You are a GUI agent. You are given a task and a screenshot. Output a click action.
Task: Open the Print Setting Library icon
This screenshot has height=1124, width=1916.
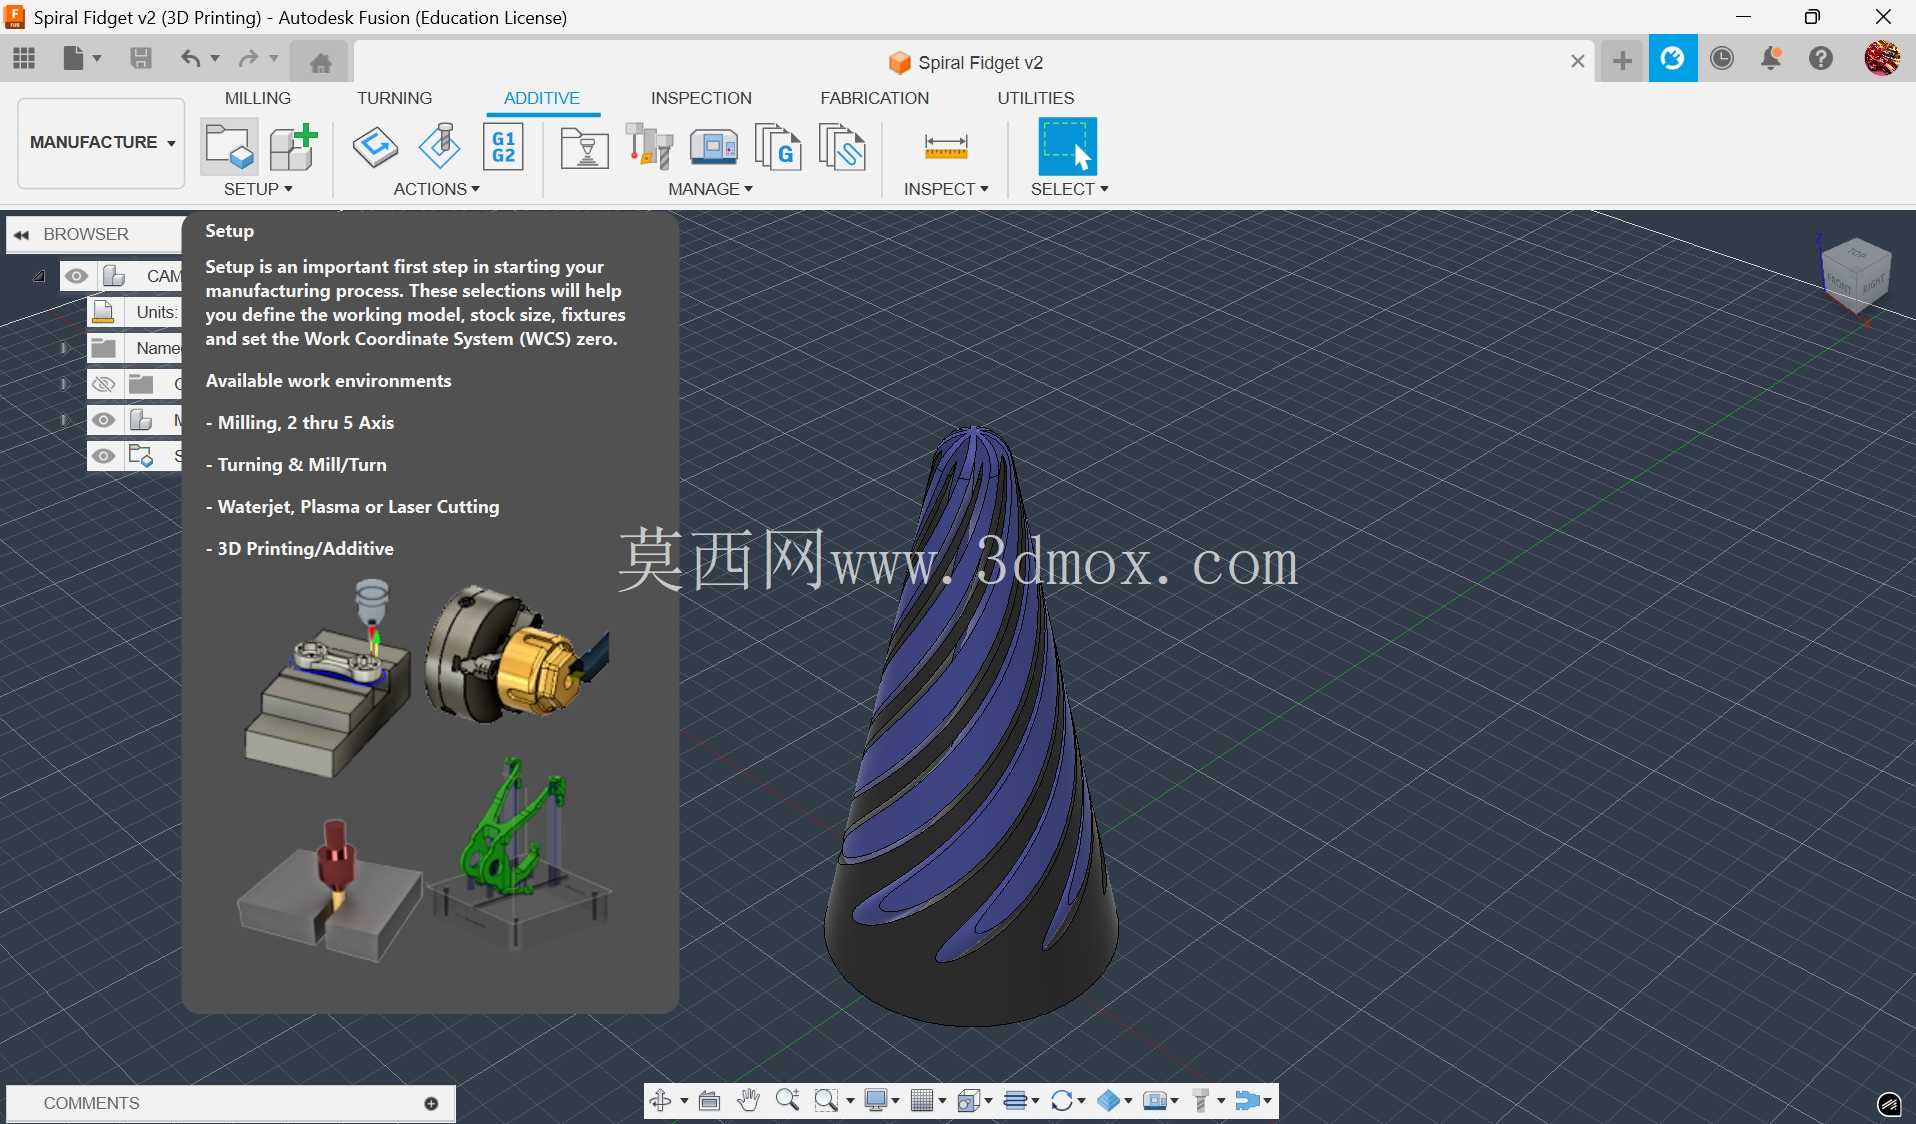pyautogui.click(x=584, y=148)
